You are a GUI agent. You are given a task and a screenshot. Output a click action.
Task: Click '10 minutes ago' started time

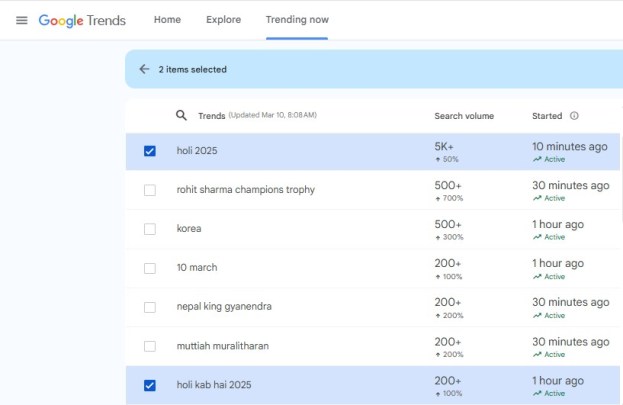[570, 147]
